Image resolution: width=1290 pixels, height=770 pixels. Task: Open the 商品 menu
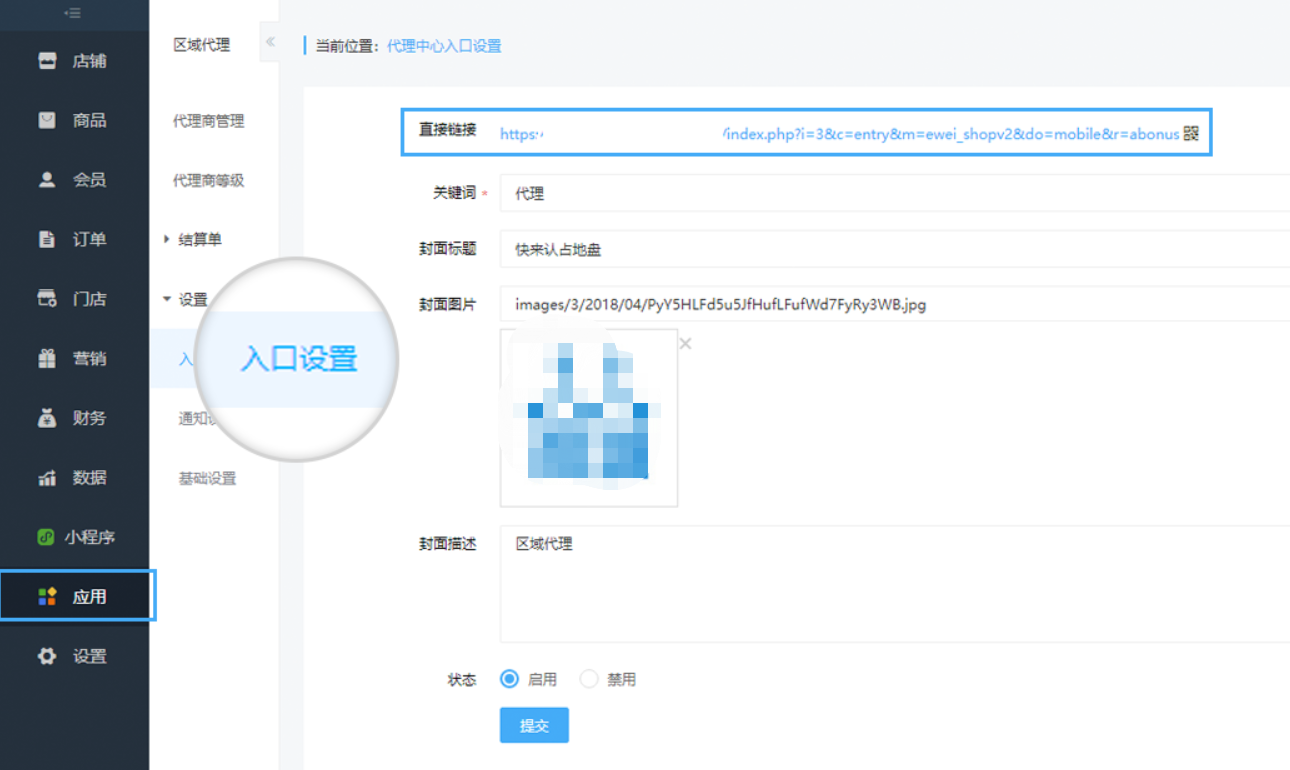point(89,120)
